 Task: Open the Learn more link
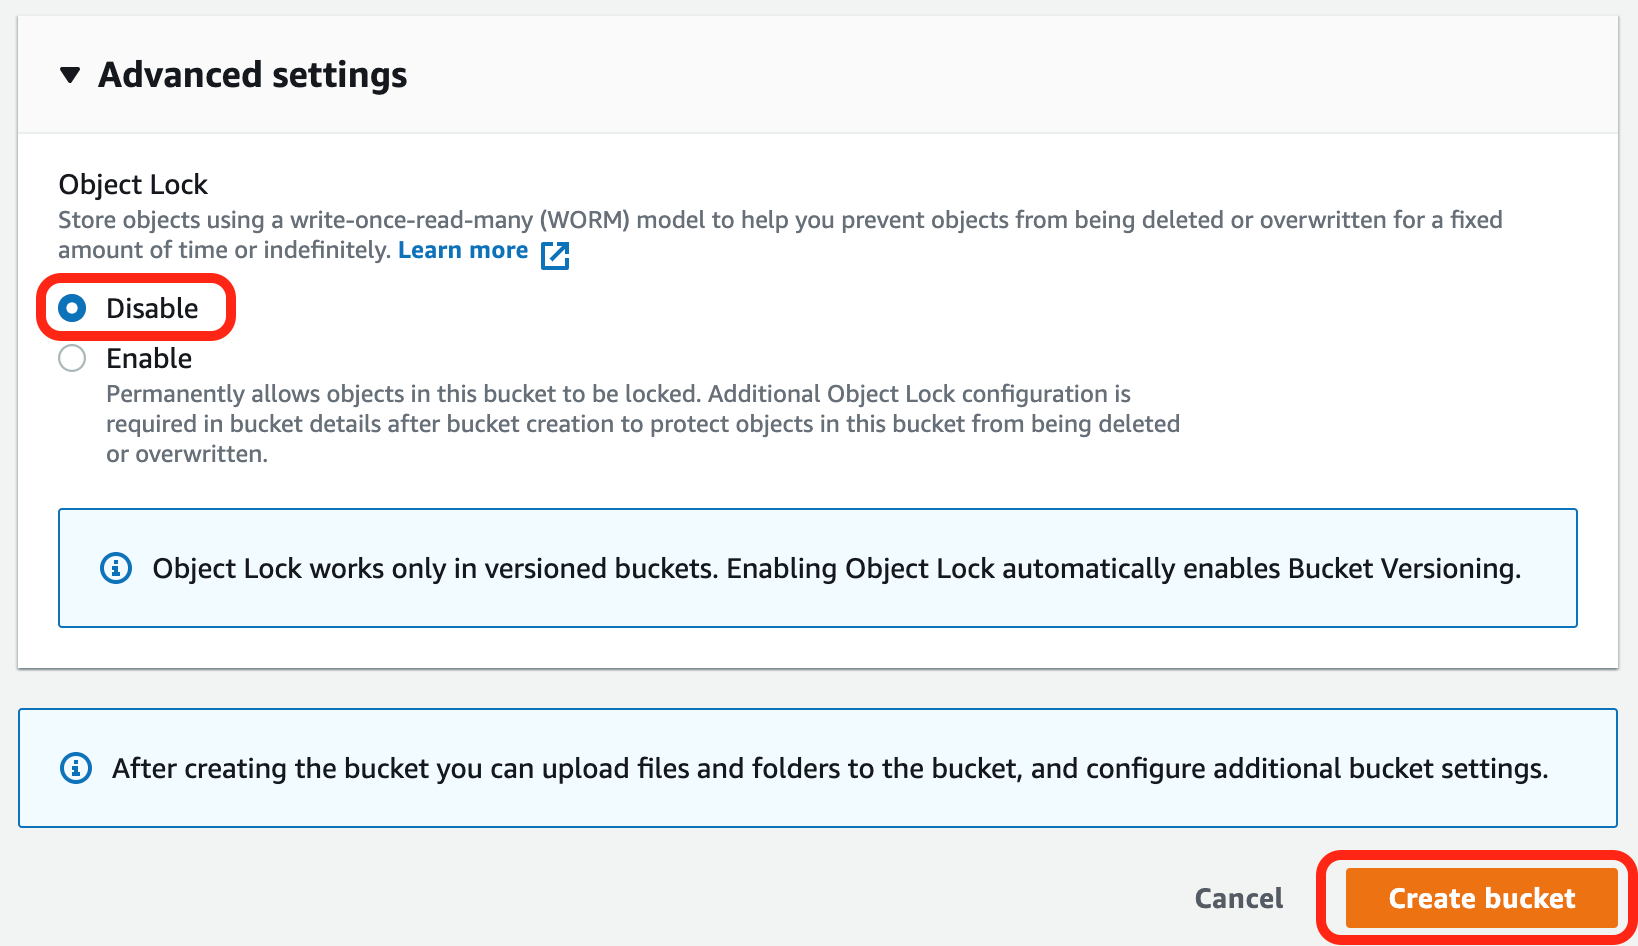[463, 250]
